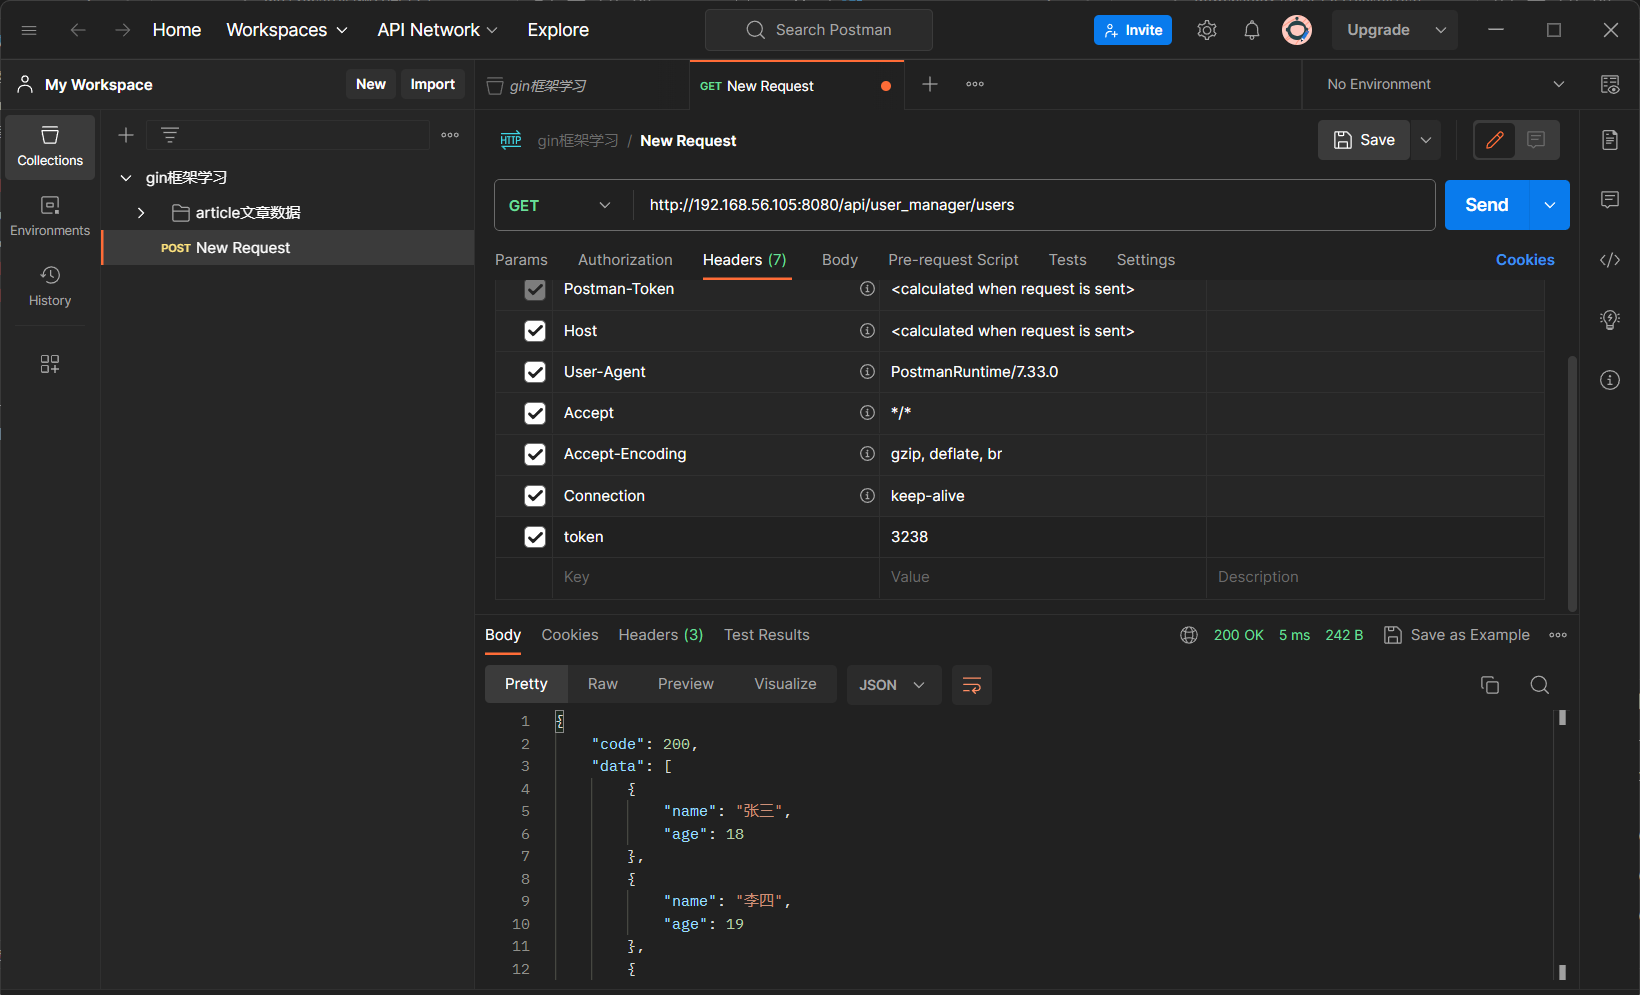
Task: Change the JSON response format
Action: click(893, 685)
